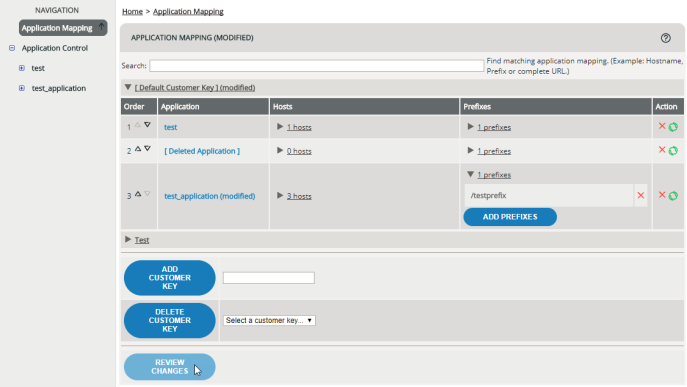
Task: Click green refresh icon for Deleted Application row
Action: [673, 151]
